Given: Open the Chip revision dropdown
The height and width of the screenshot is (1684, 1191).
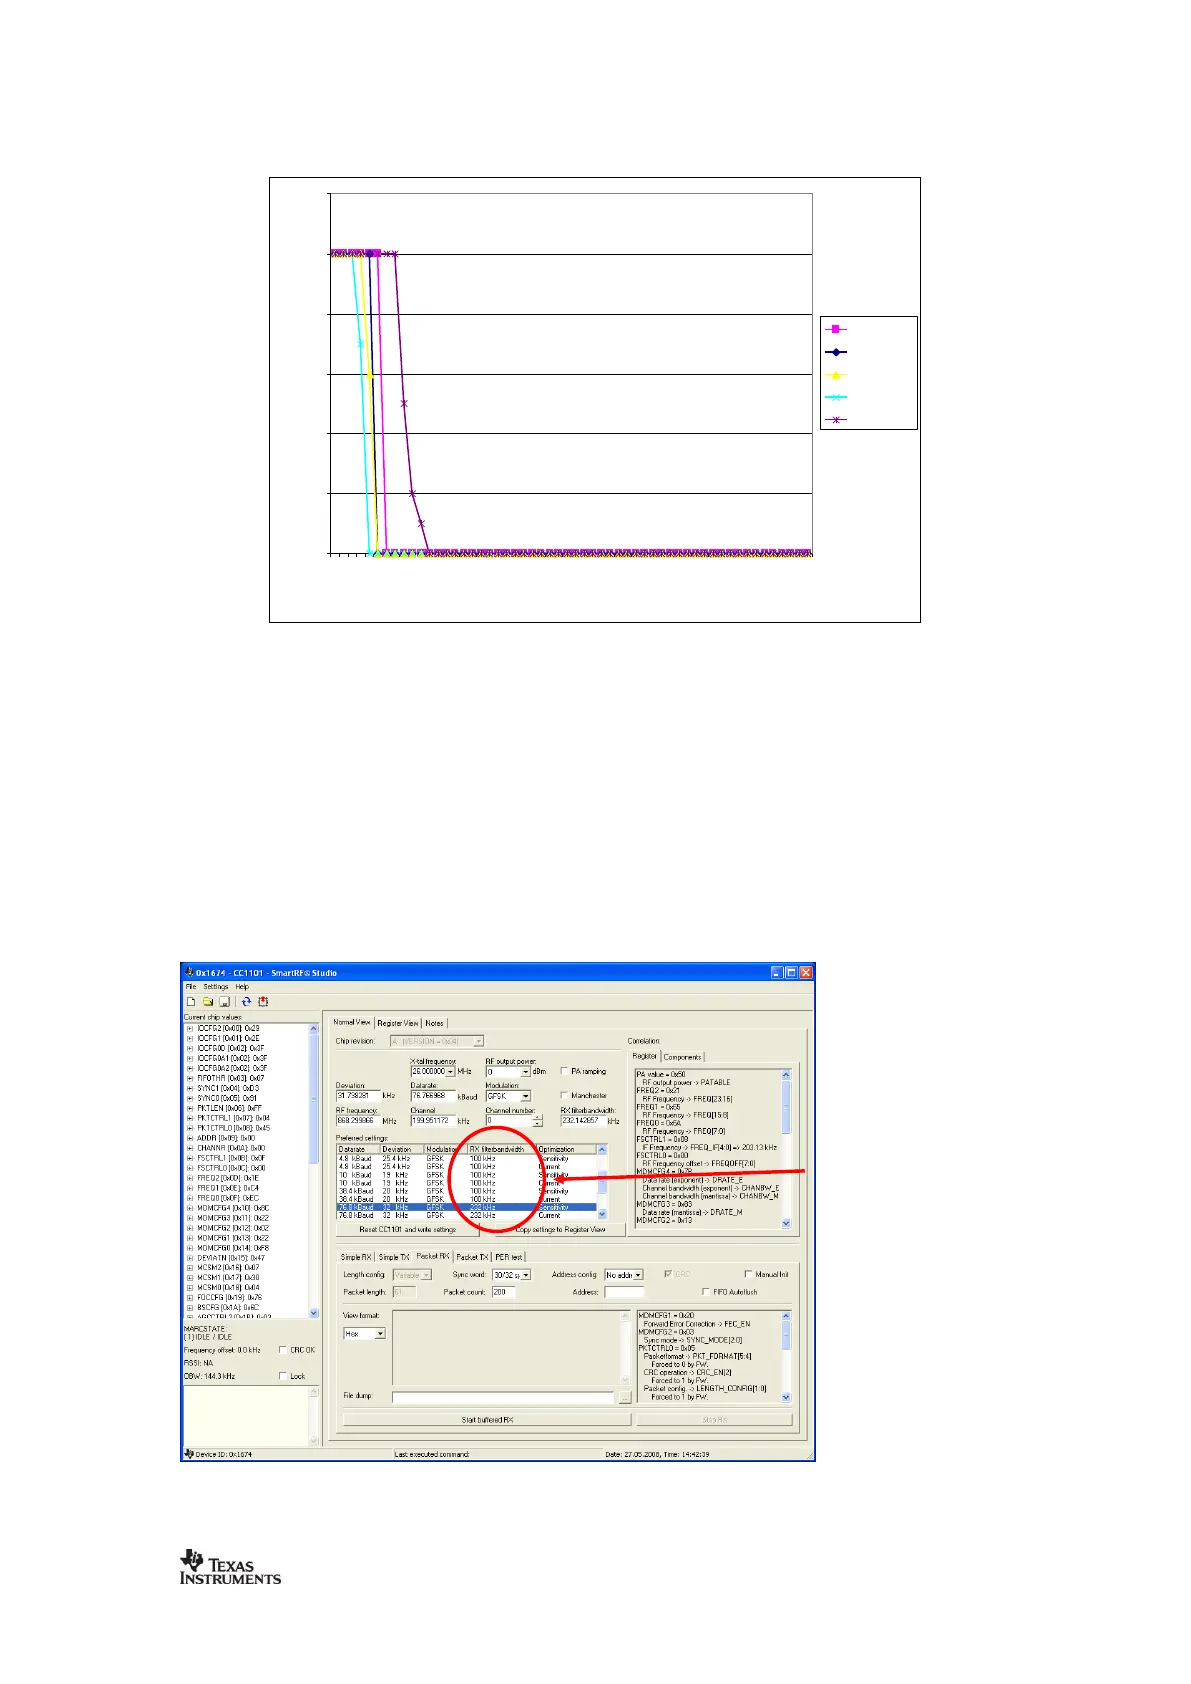Looking at the screenshot, I should pos(478,1041).
